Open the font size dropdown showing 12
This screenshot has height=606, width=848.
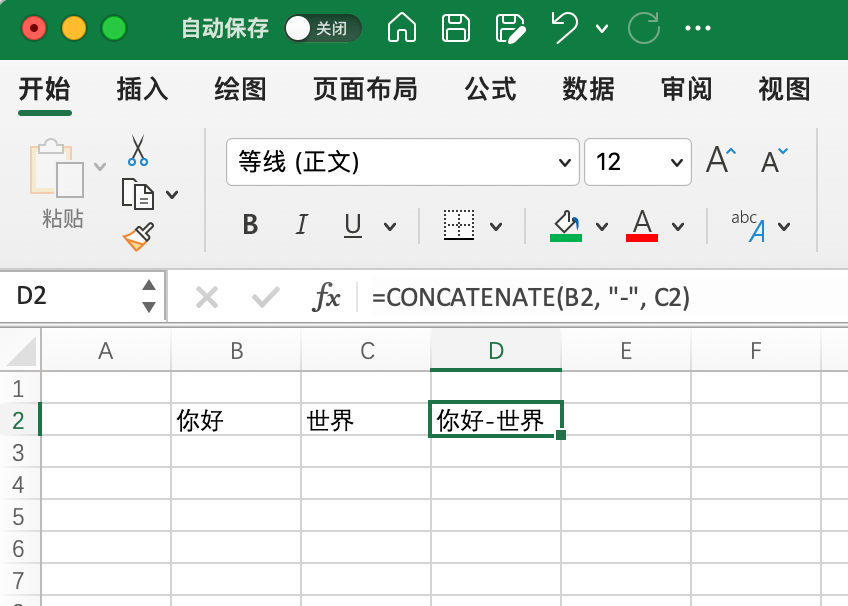pyautogui.click(x=637, y=162)
